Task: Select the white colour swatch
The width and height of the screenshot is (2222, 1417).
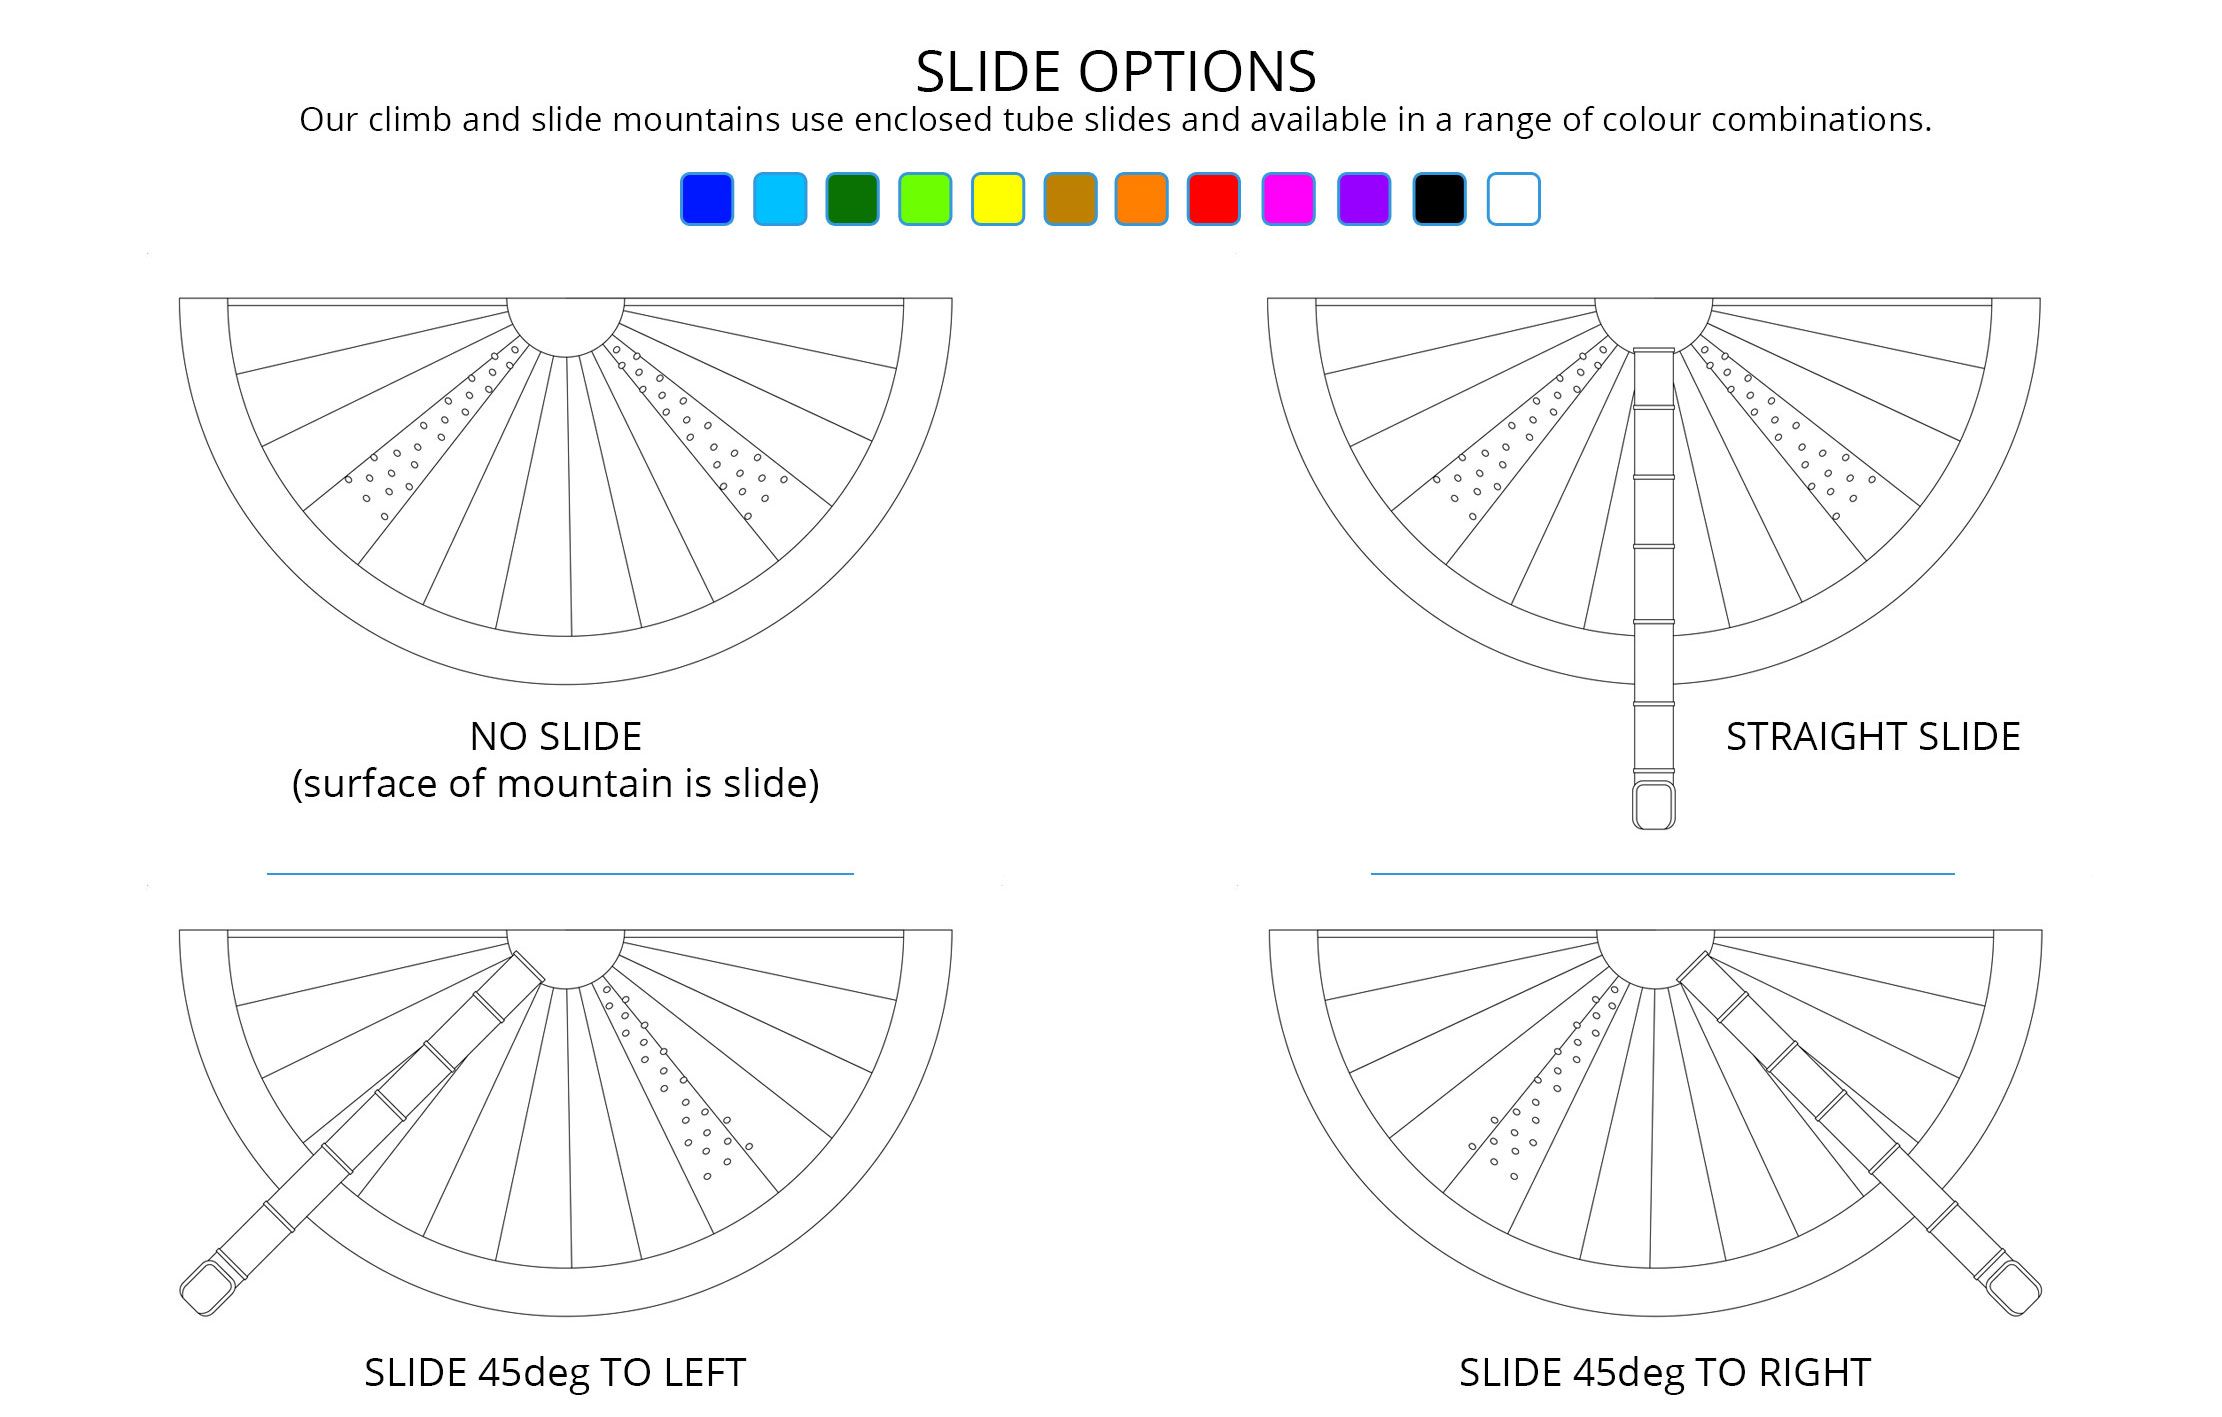Action: pos(1514,199)
